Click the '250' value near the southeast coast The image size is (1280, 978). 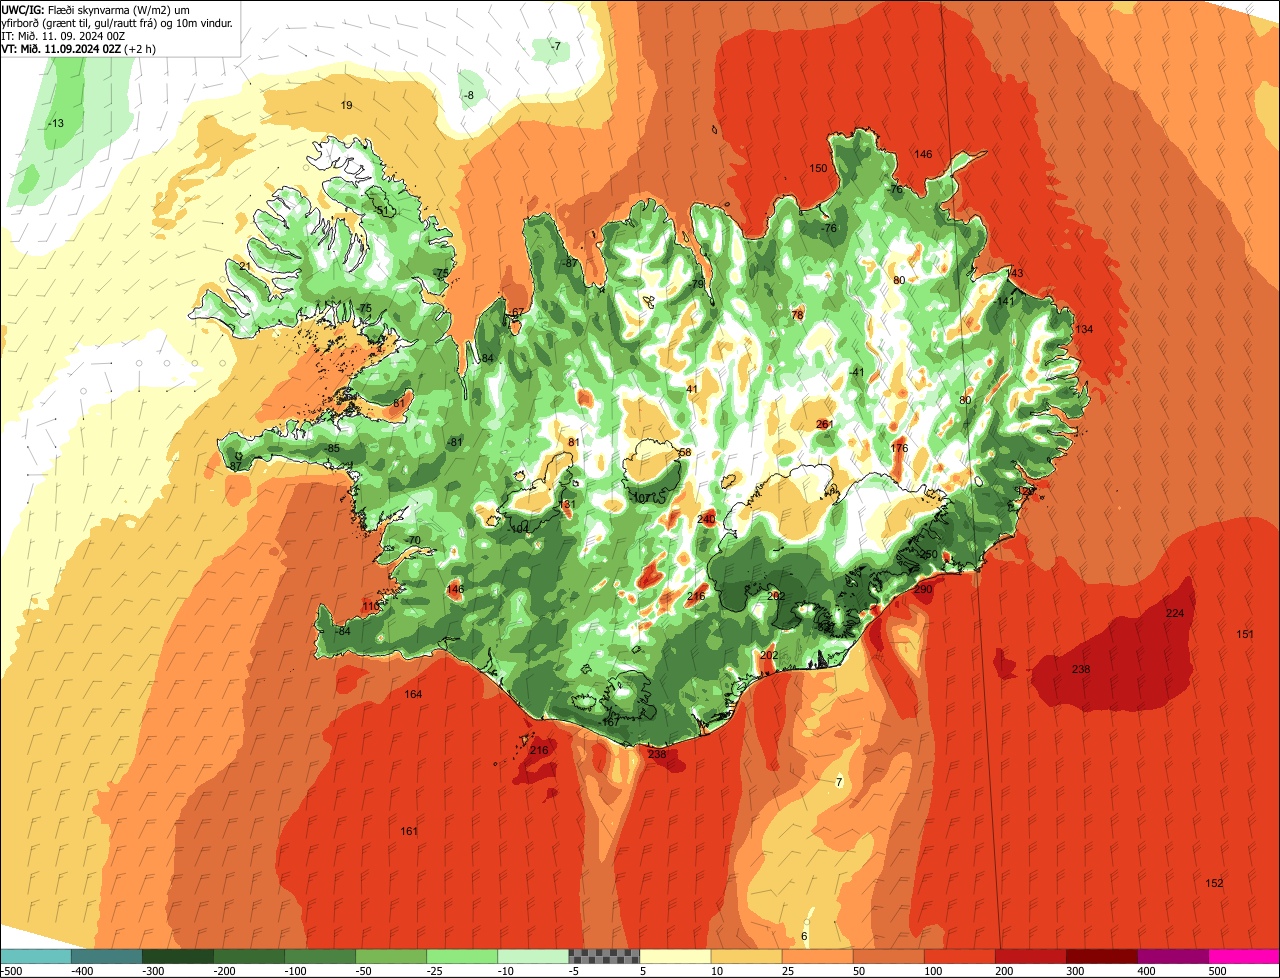coord(928,554)
